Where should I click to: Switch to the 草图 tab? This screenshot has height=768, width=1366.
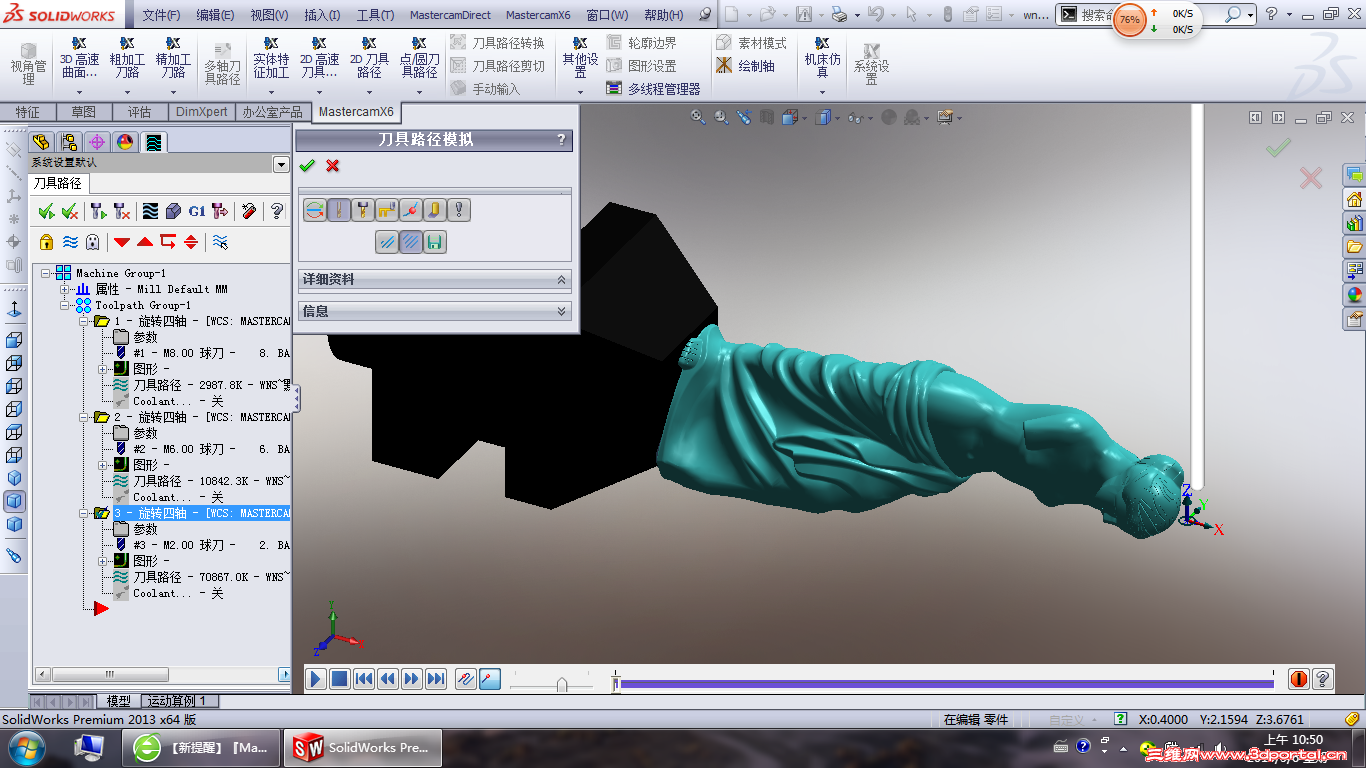click(83, 112)
